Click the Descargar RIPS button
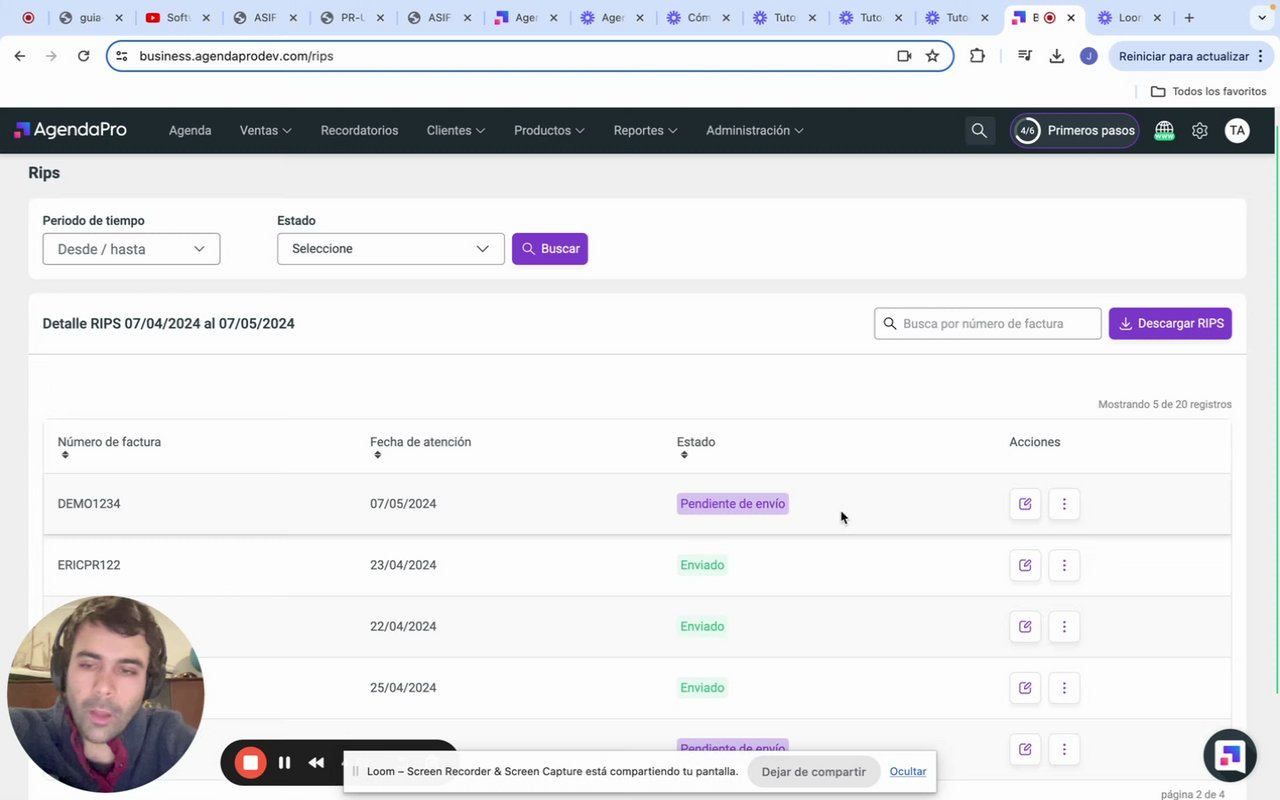The image size is (1280, 800). click(1170, 324)
